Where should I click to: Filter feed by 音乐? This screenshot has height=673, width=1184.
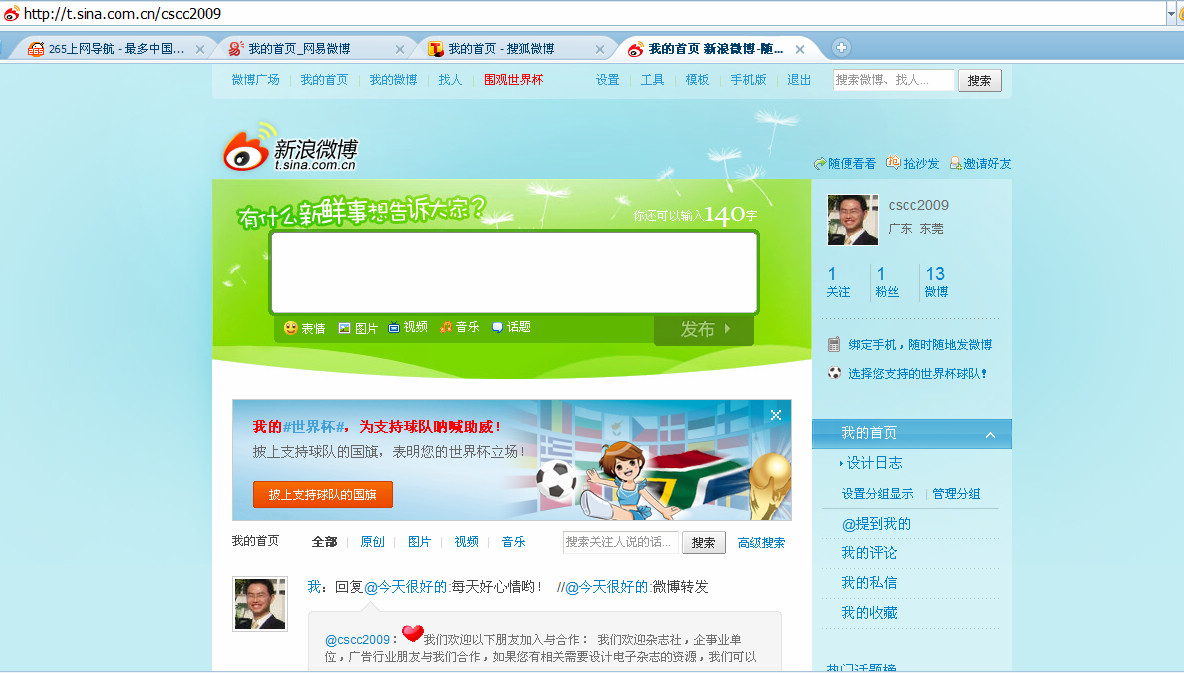point(513,542)
